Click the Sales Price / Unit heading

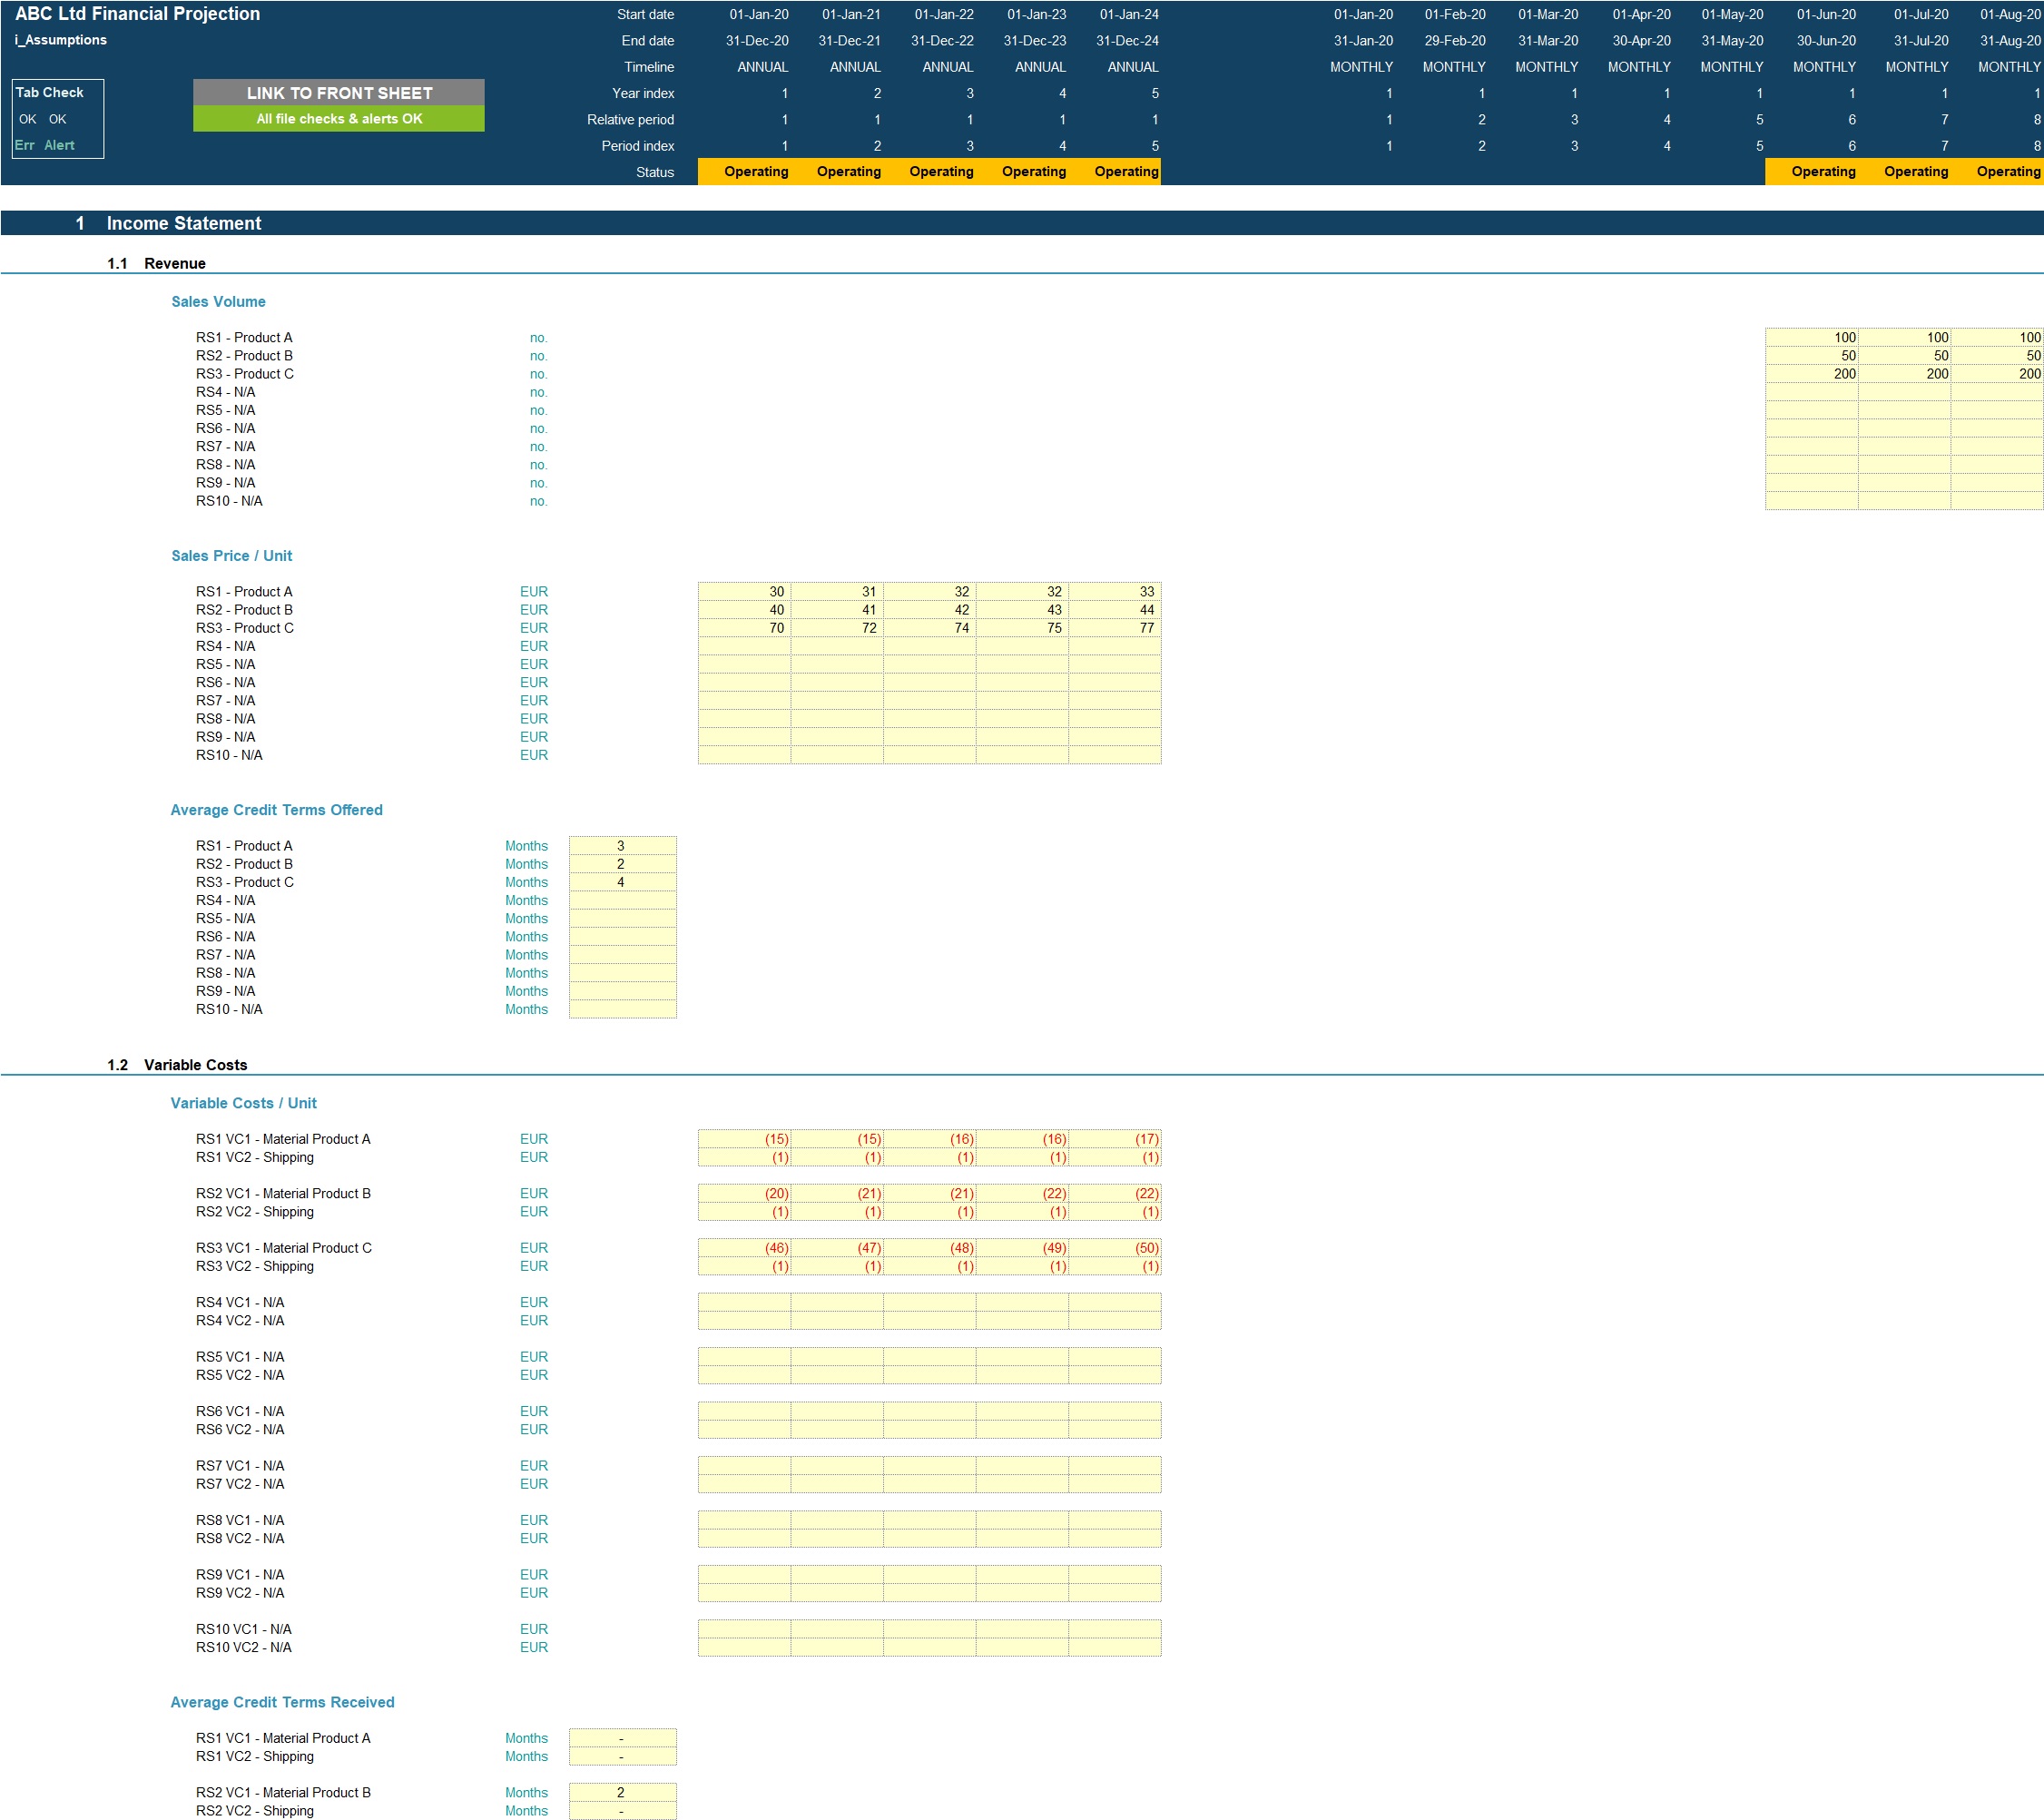(x=231, y=555)
